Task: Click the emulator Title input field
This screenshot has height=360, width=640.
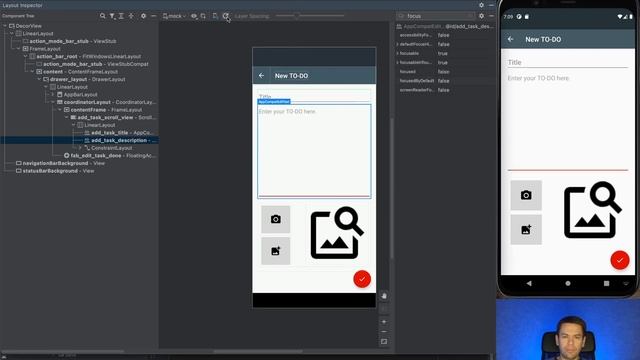Action: point(567,62)
